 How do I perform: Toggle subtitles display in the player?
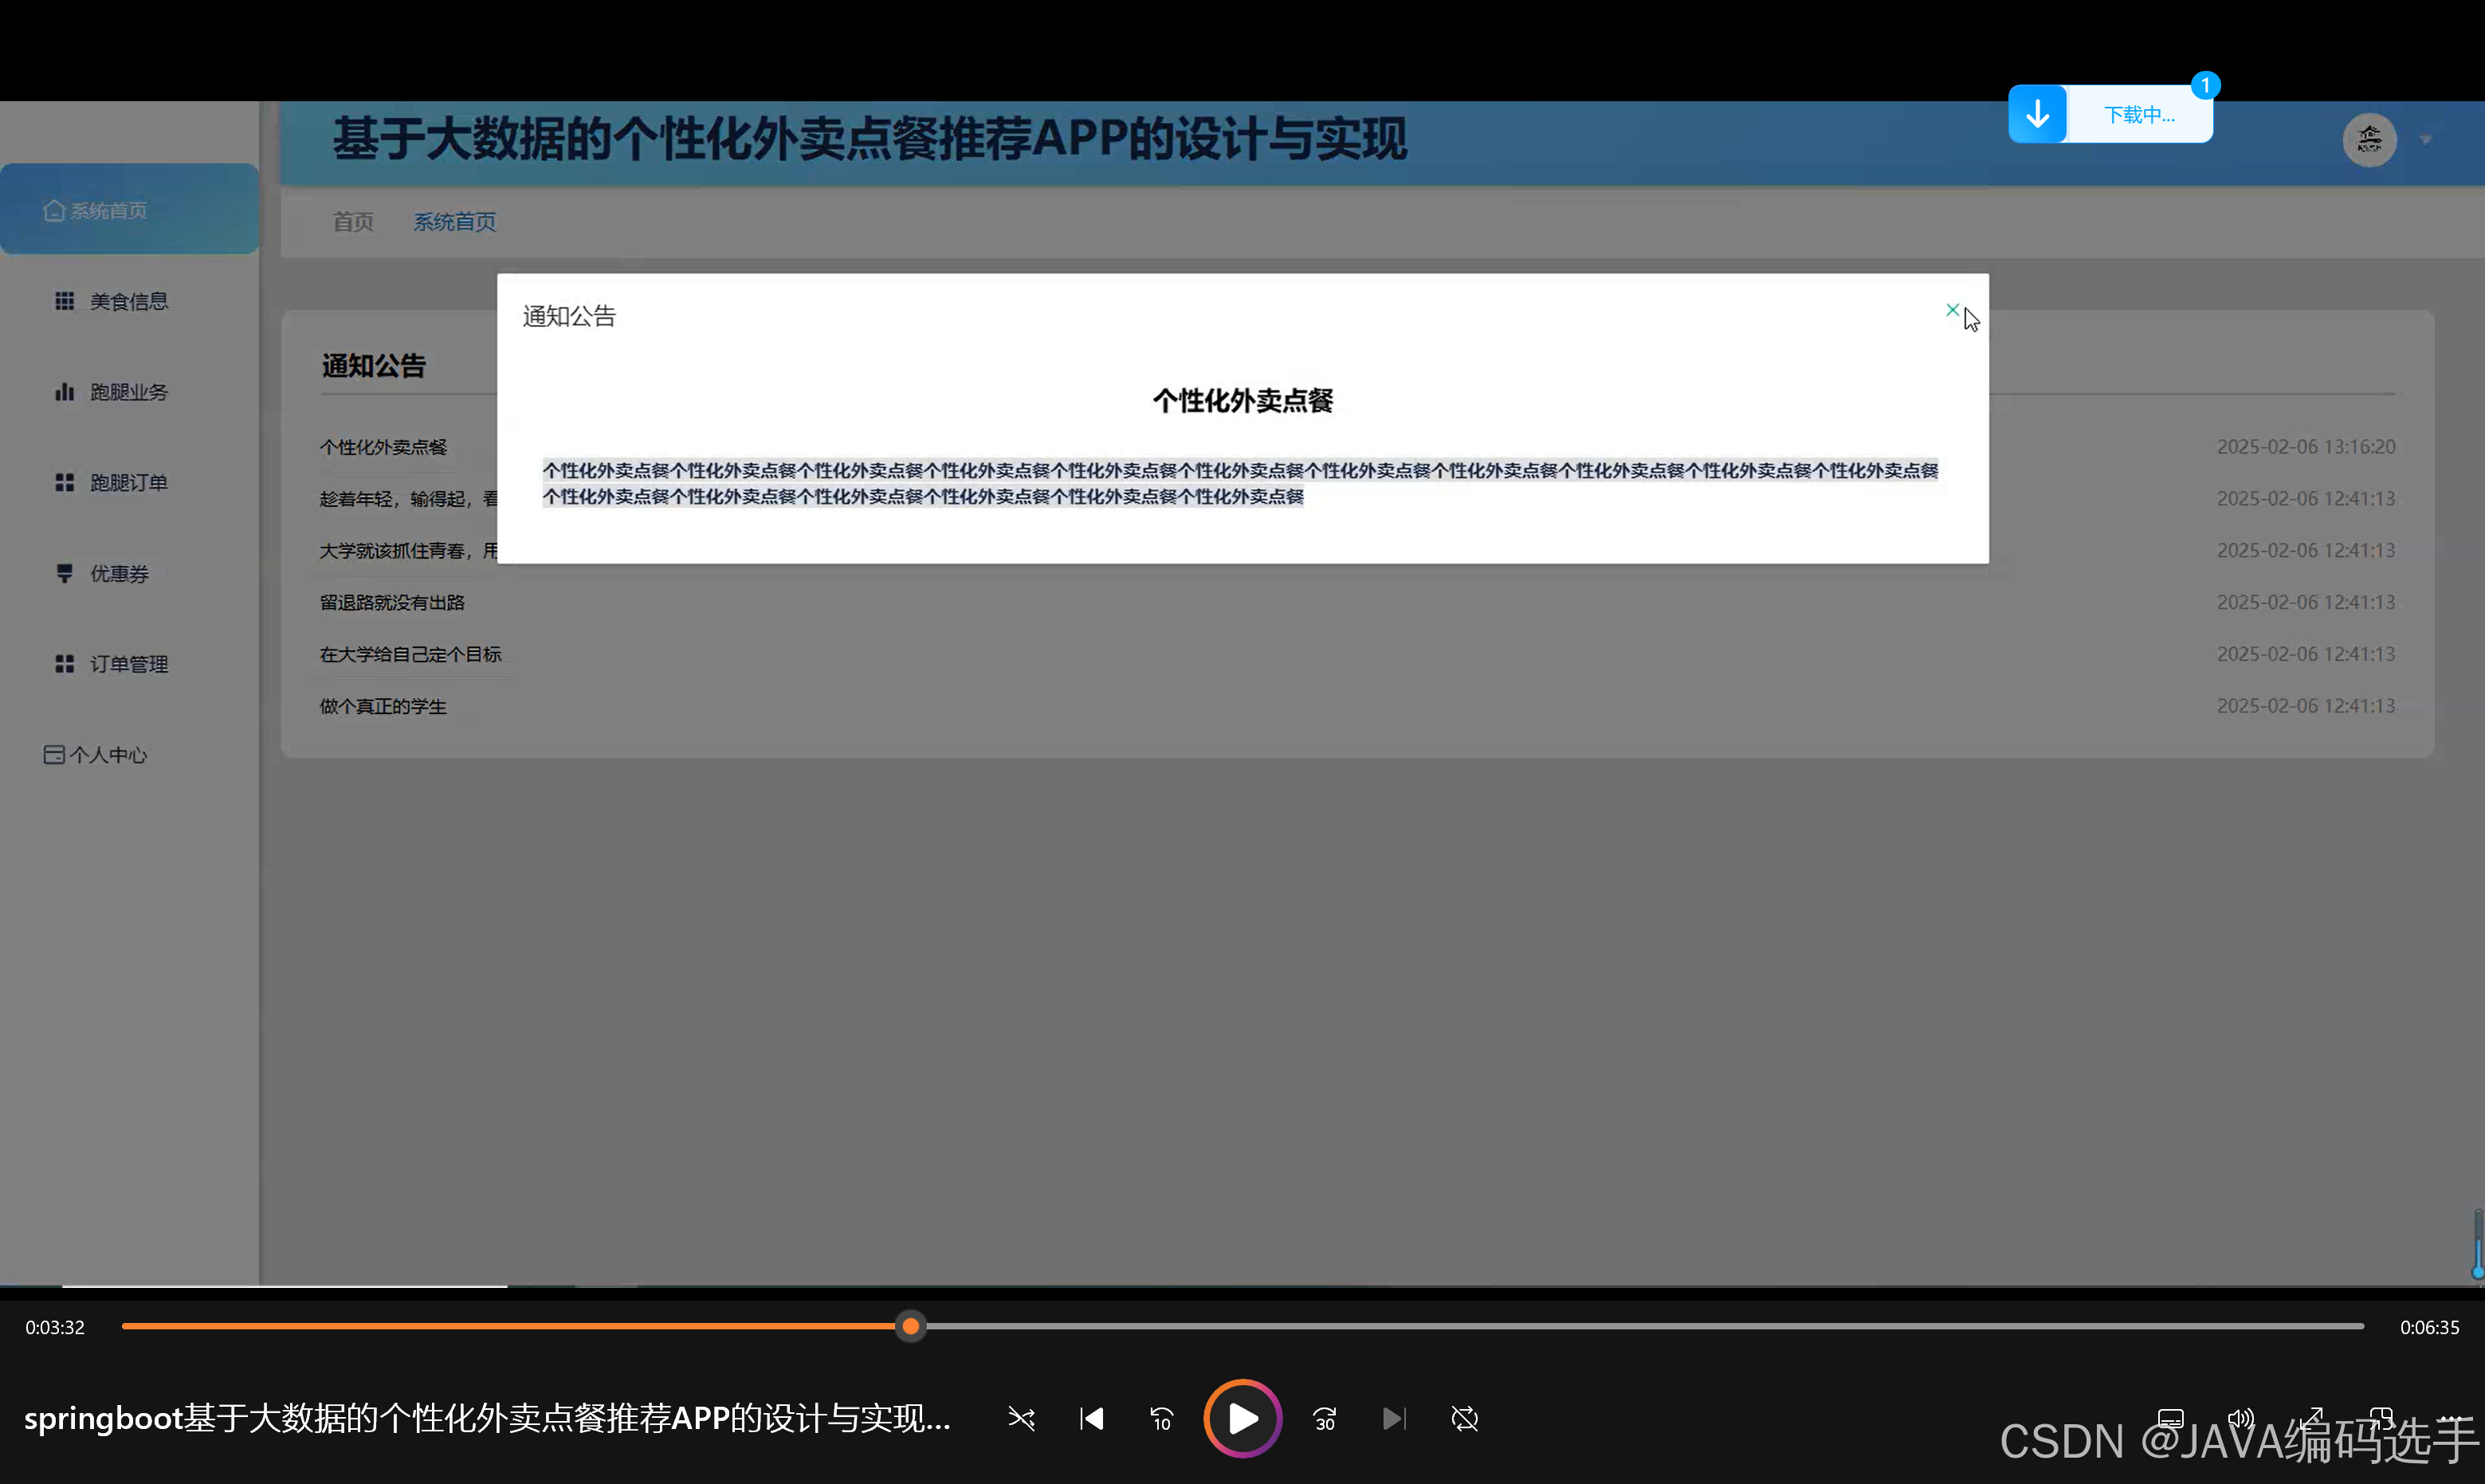click(2171, 1418)
